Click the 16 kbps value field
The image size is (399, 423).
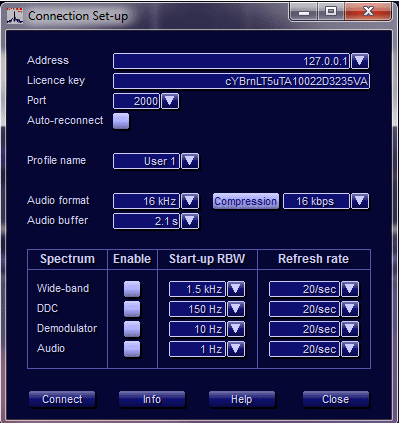tap(316, 201)
